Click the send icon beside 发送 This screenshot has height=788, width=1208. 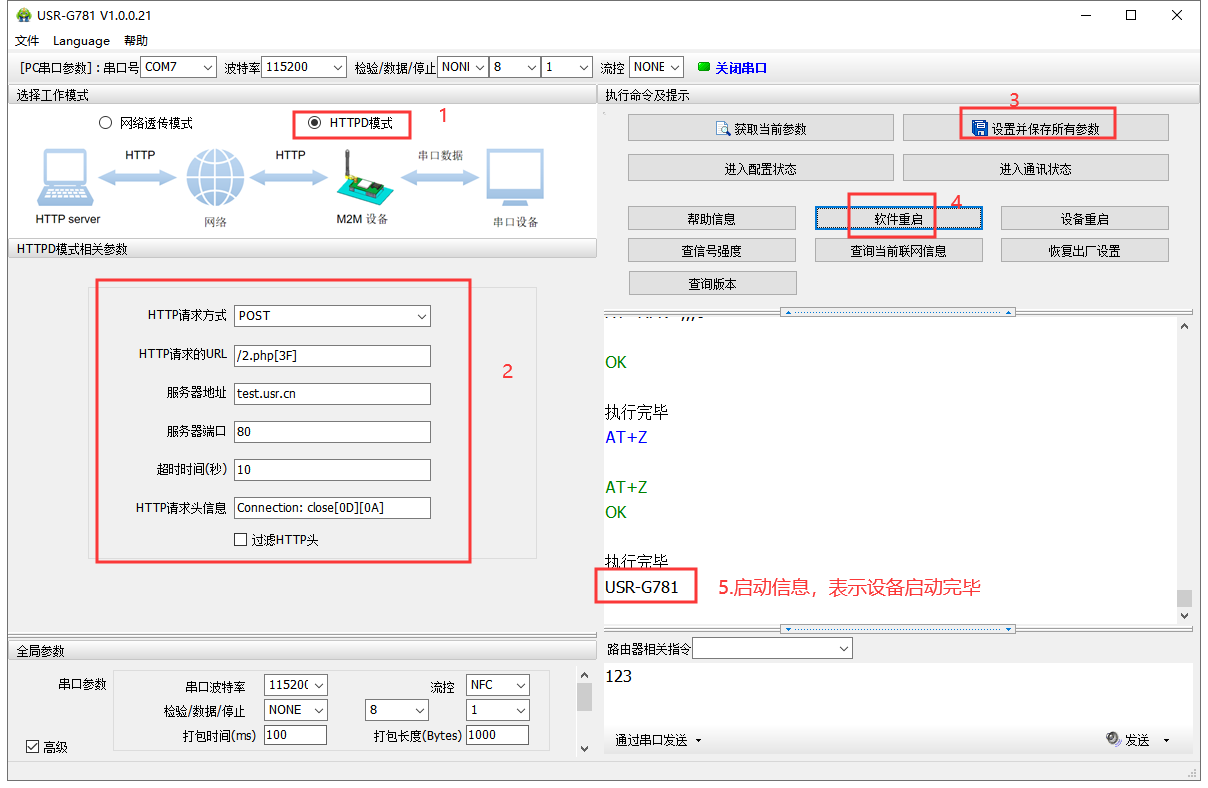(x=1113, y=739)
